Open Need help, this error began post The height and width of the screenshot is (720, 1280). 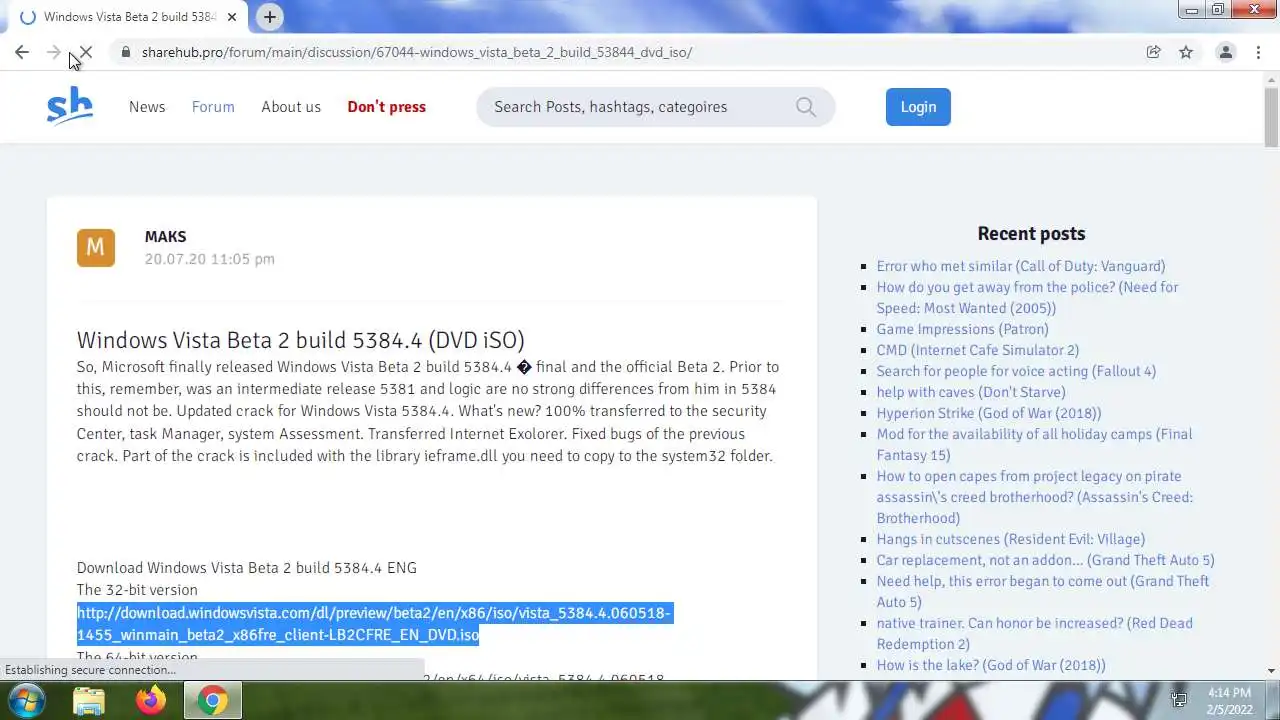[1043, 591]
